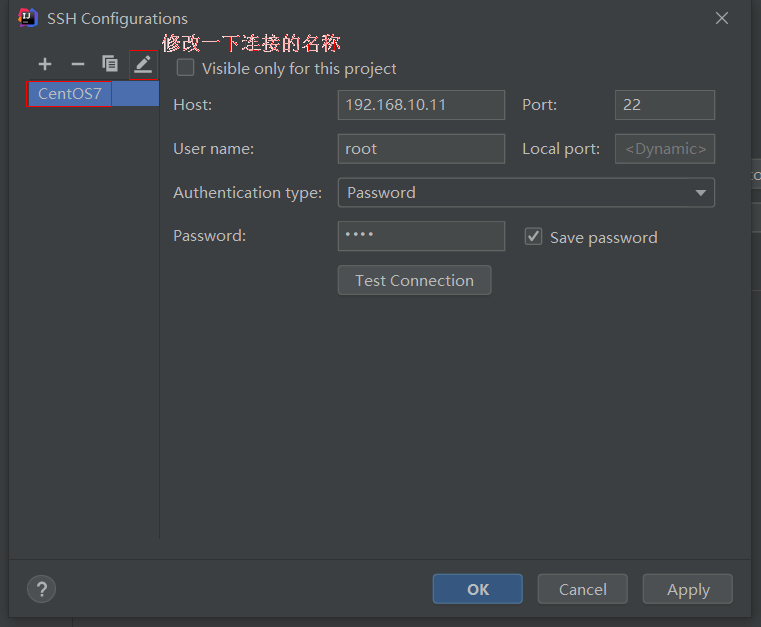Enable Visible only for this project
This screenshot has width=761, height=627.
(x=186, y=68)
